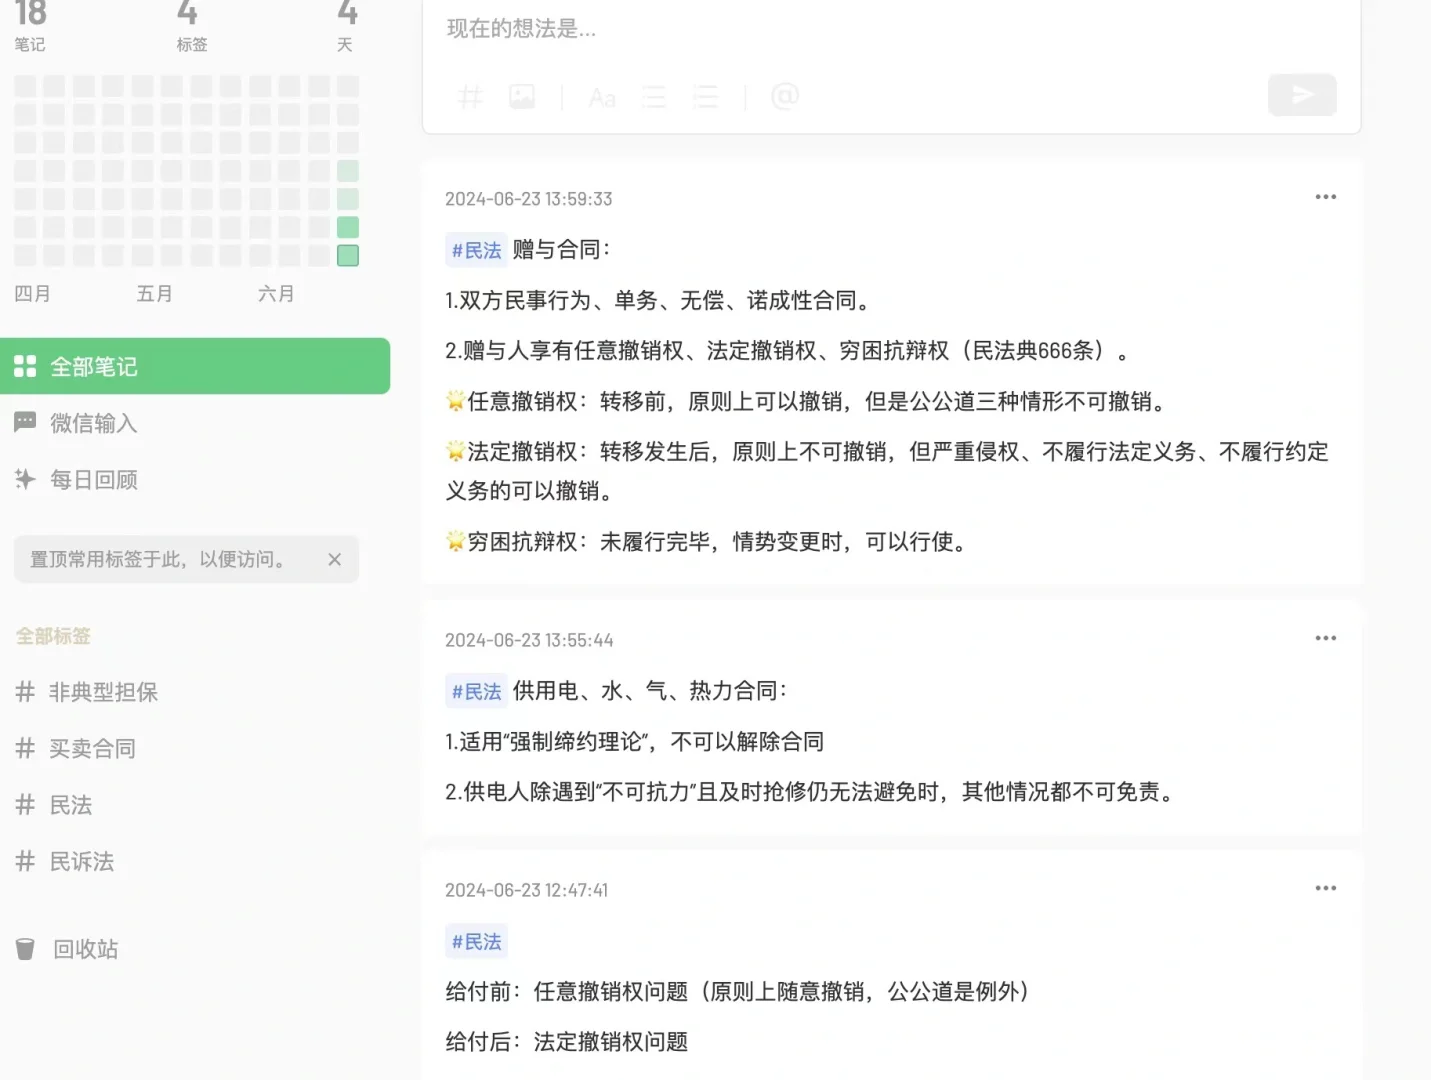Click the line starting 给付前：任意撤销权问题
Image resolution: width=1431 pixels, height=1080 pixels.
point(738,992)
